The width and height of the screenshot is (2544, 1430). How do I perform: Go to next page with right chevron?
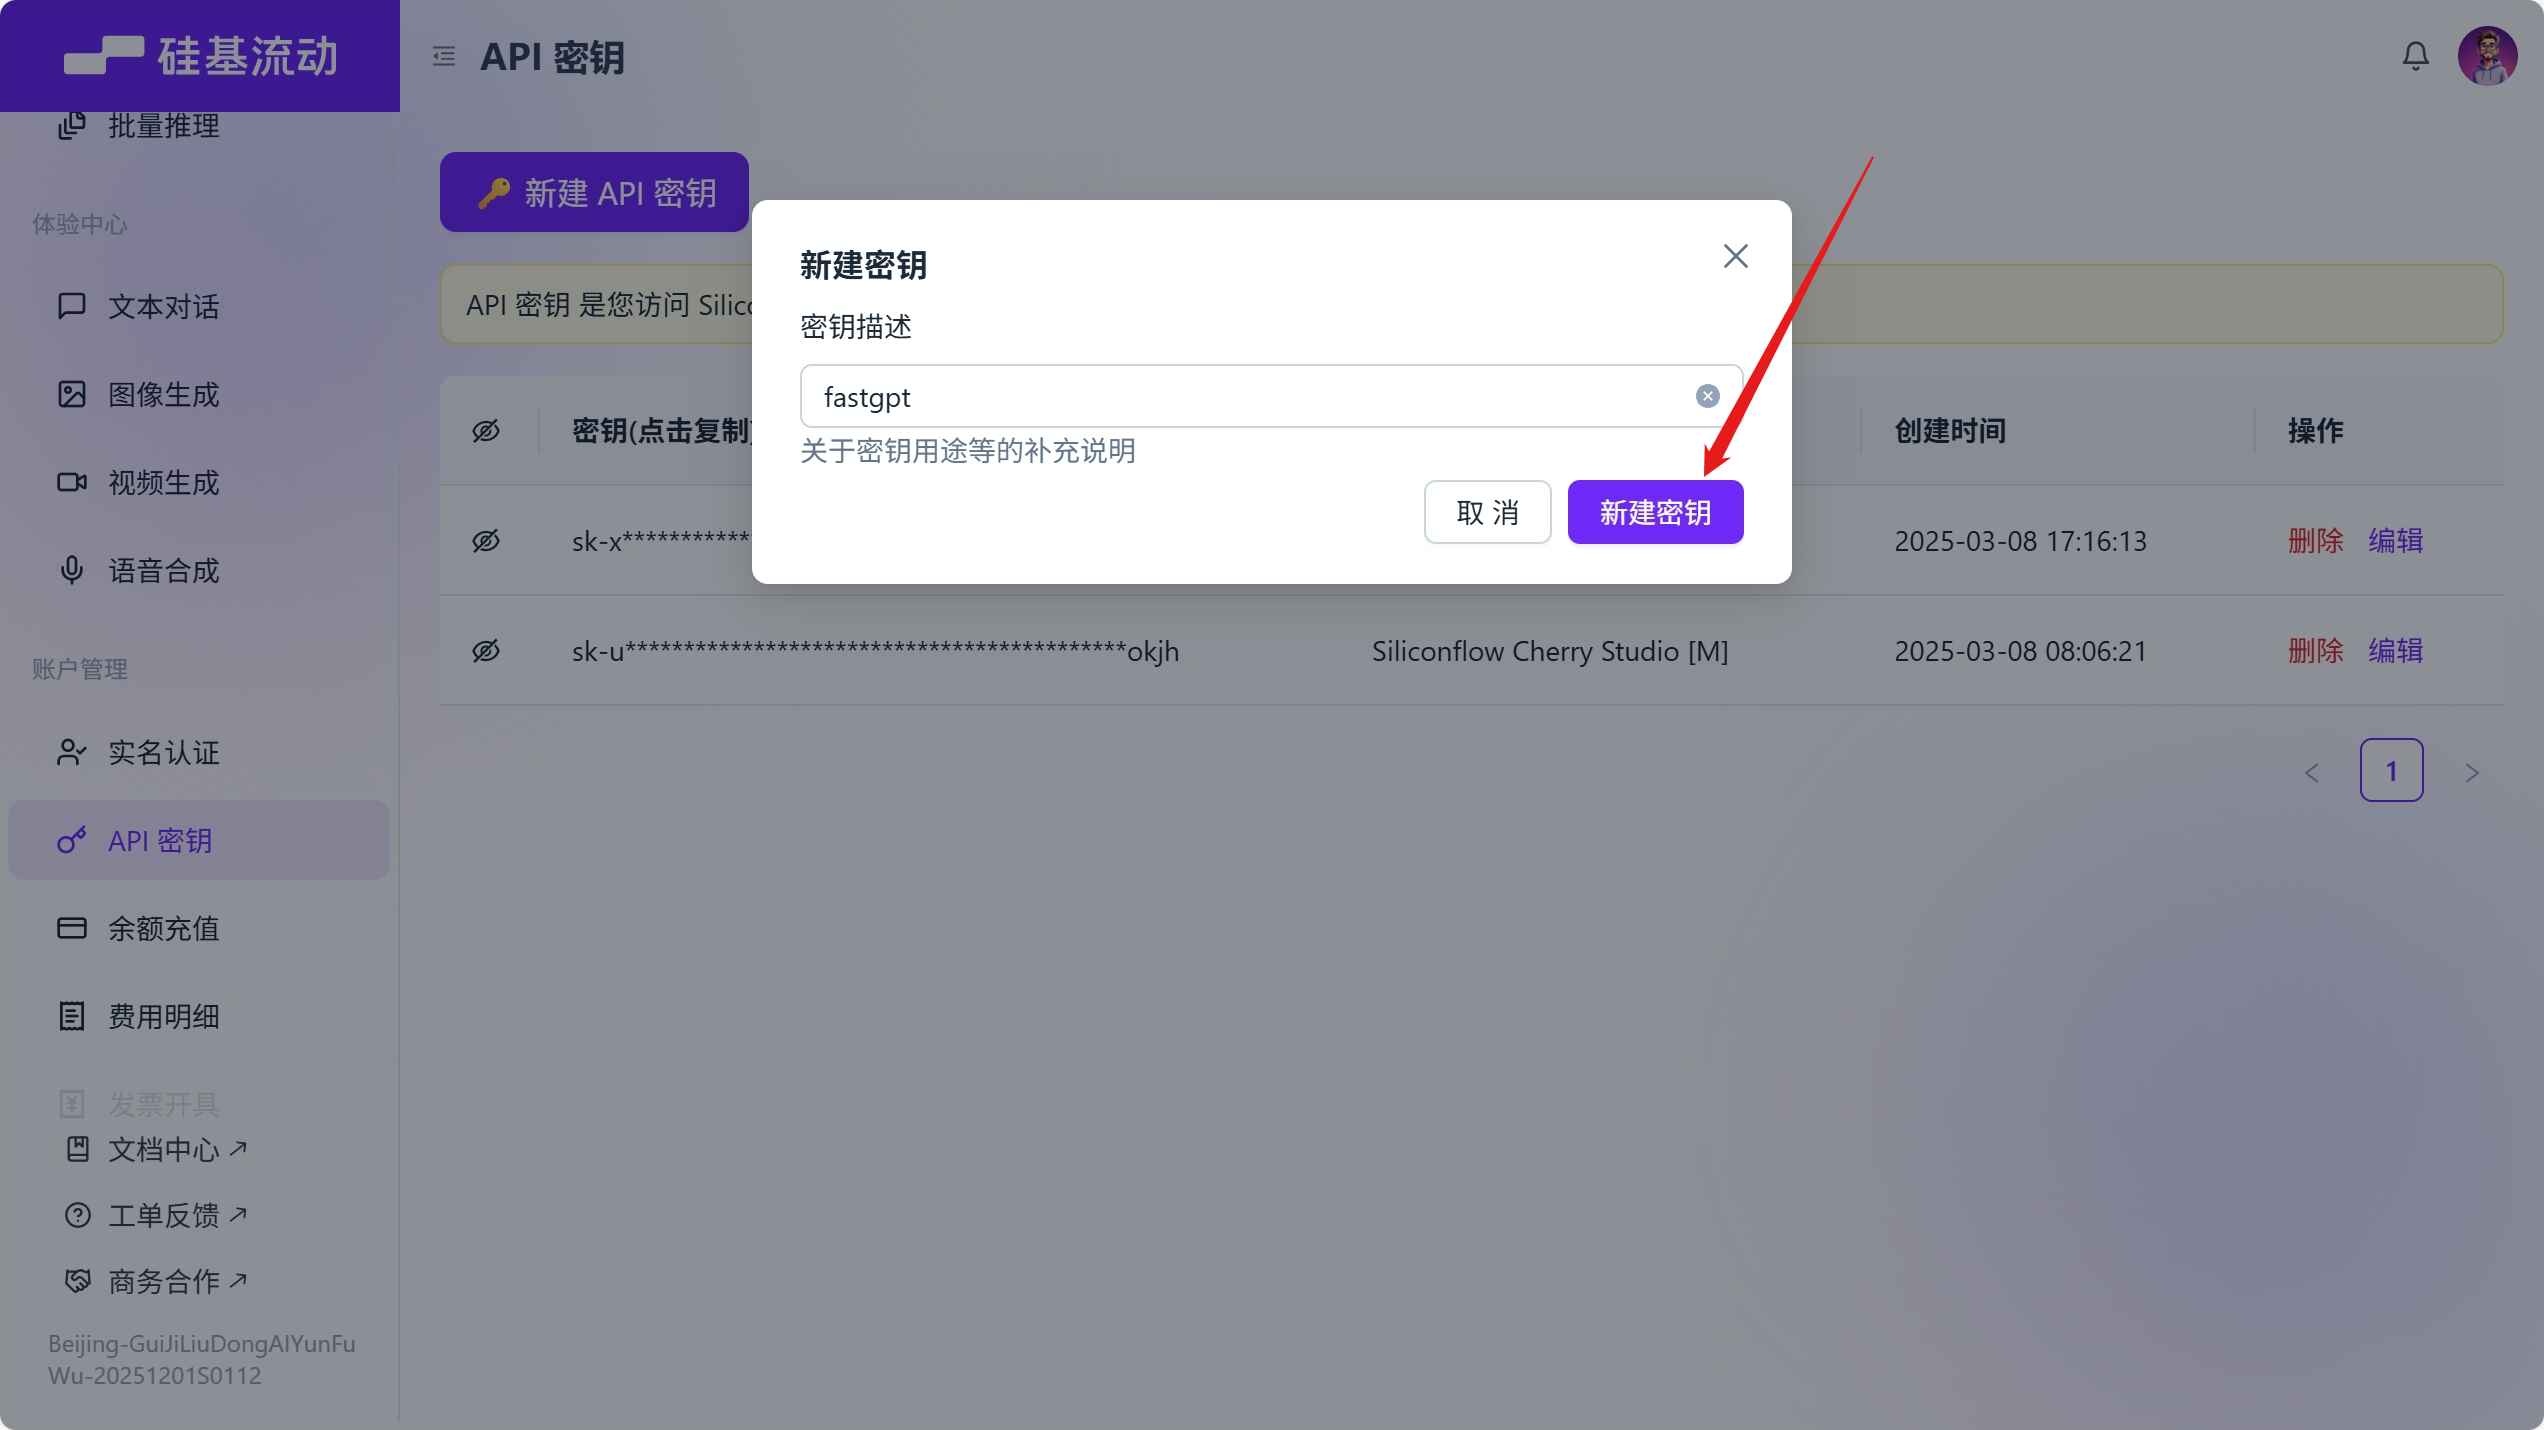(x=2472, y=771)
